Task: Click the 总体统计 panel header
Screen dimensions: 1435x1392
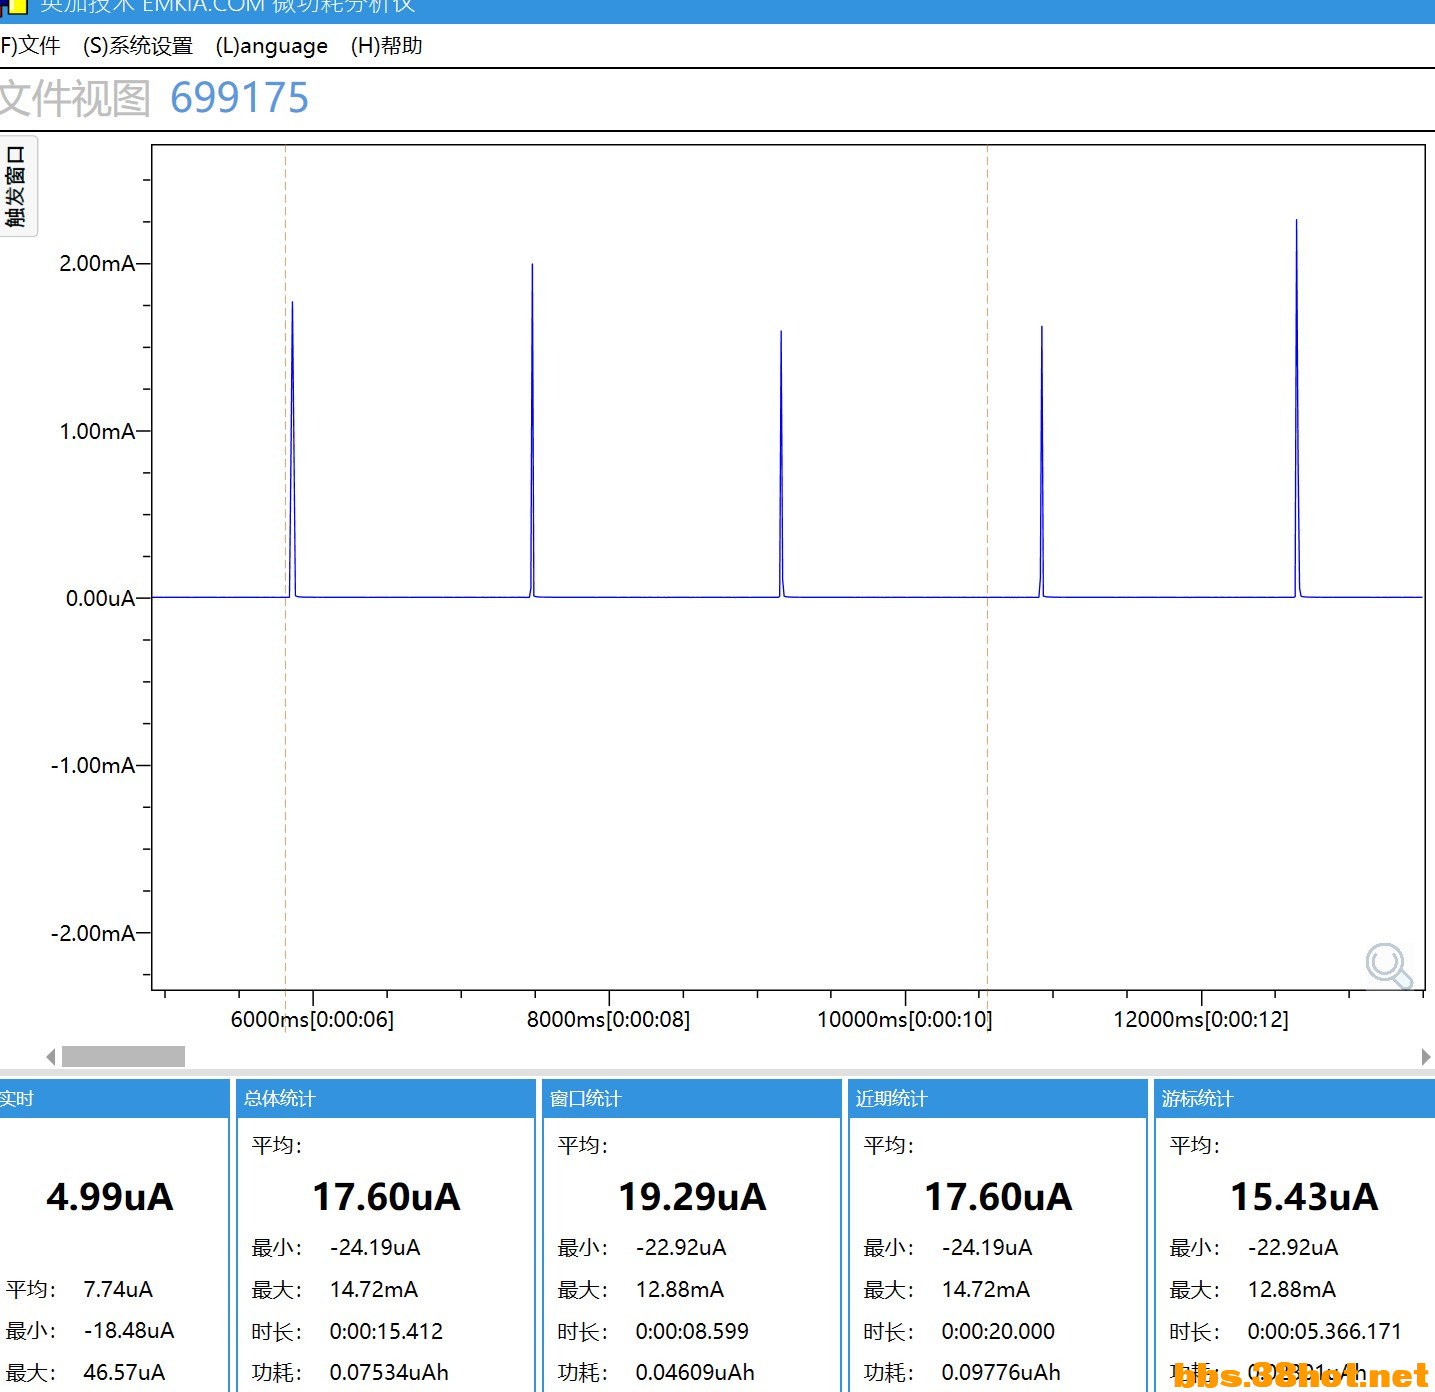Action: pyautogui.click(x=385, y=1099)
